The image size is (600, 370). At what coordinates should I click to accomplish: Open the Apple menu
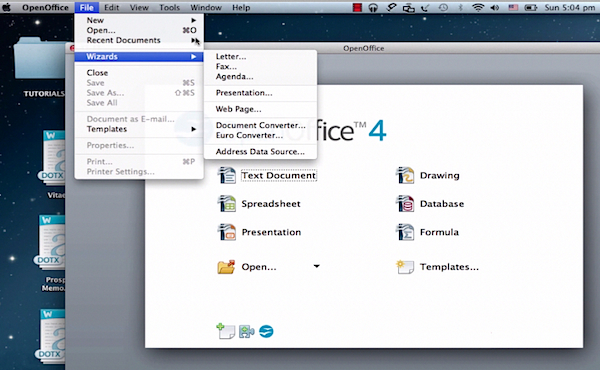(x=7, y=7)
